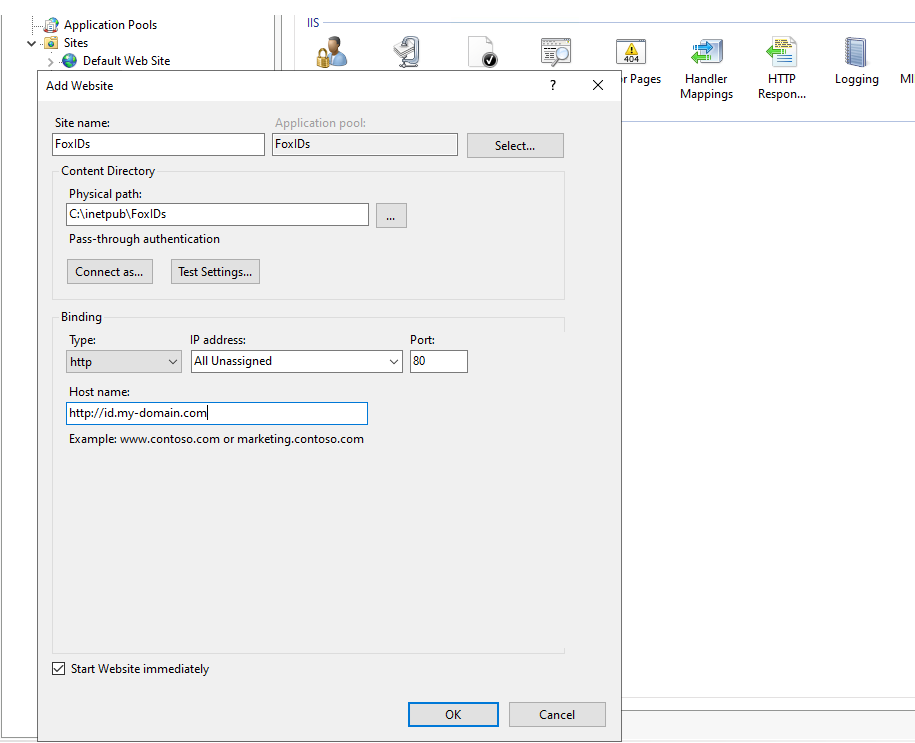Open the dialog help question mark
915x743 pixels.
pos(552,85)
